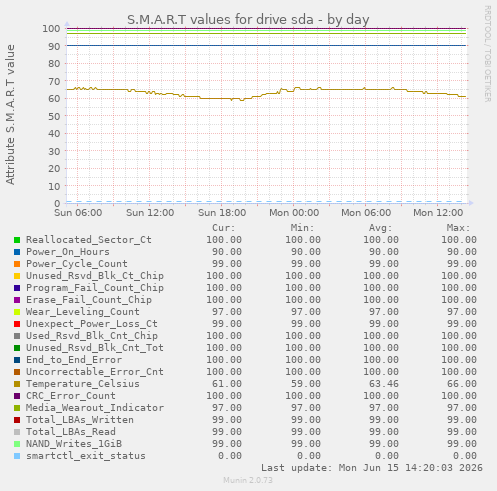Click the Power_Cycle_Count orange legend swatch
The width and height of the screenshot is (497, 491).
click(x=17, y=264)
